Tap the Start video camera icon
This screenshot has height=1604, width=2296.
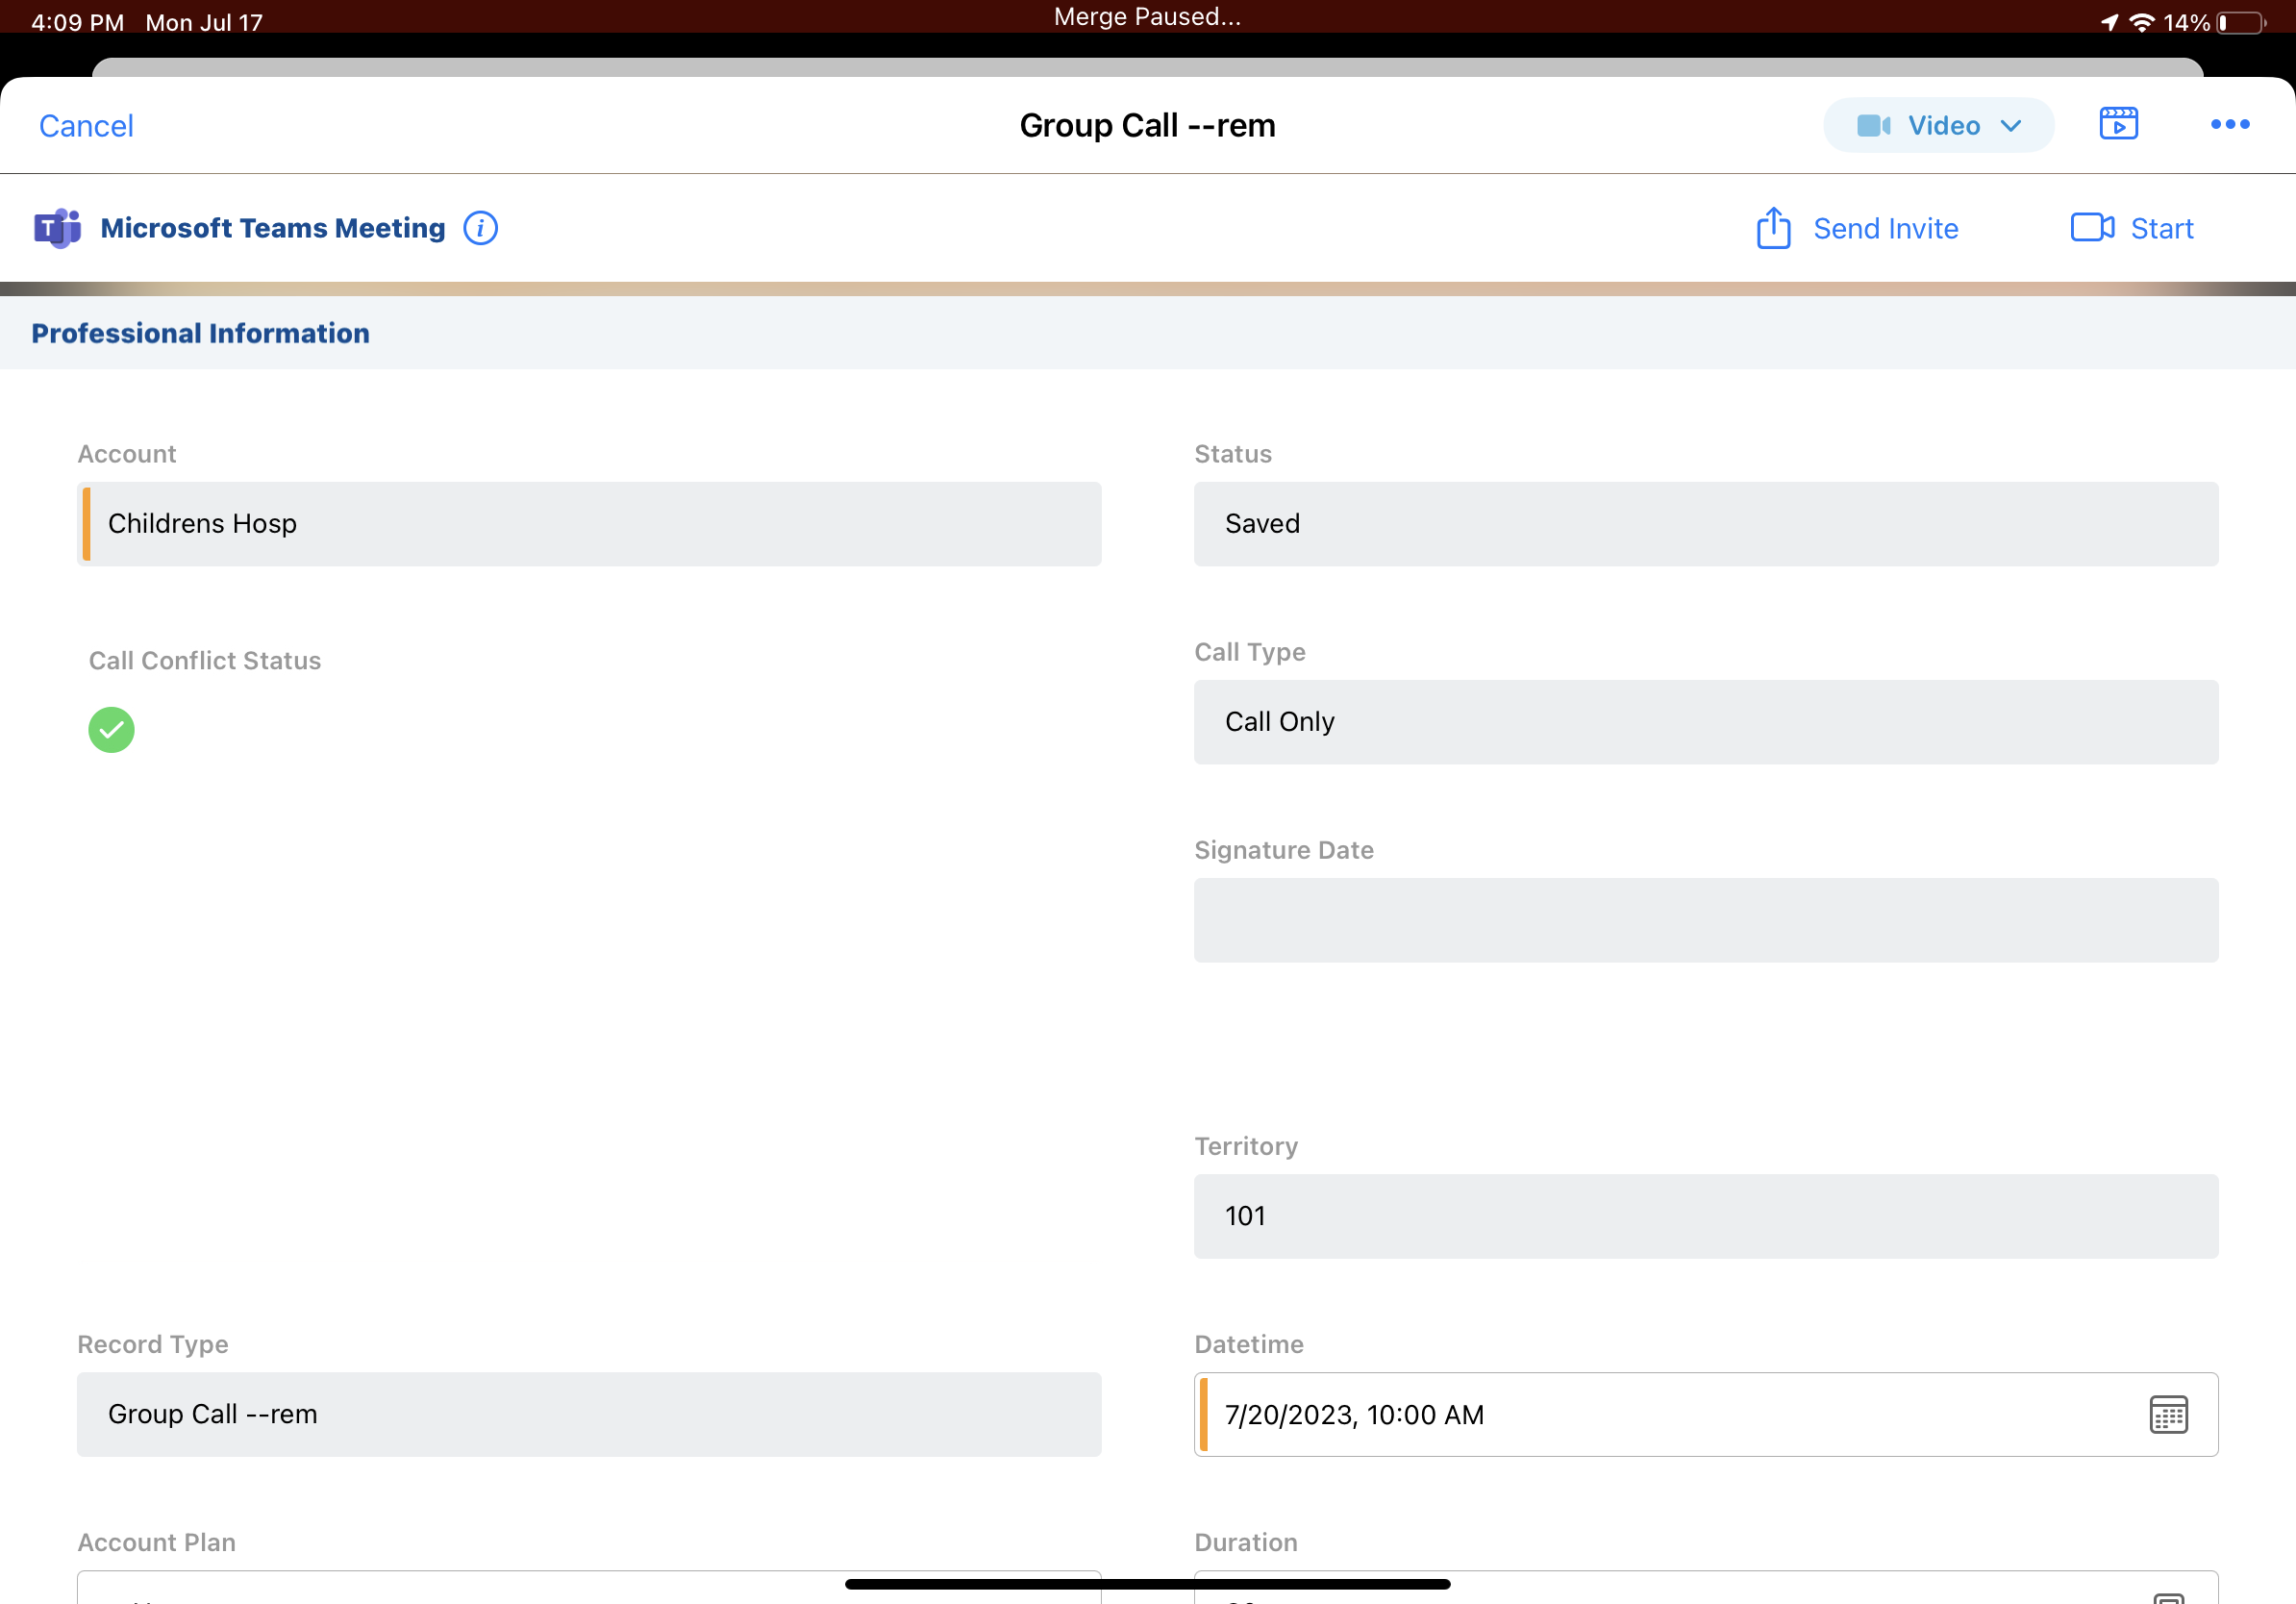2091,228
